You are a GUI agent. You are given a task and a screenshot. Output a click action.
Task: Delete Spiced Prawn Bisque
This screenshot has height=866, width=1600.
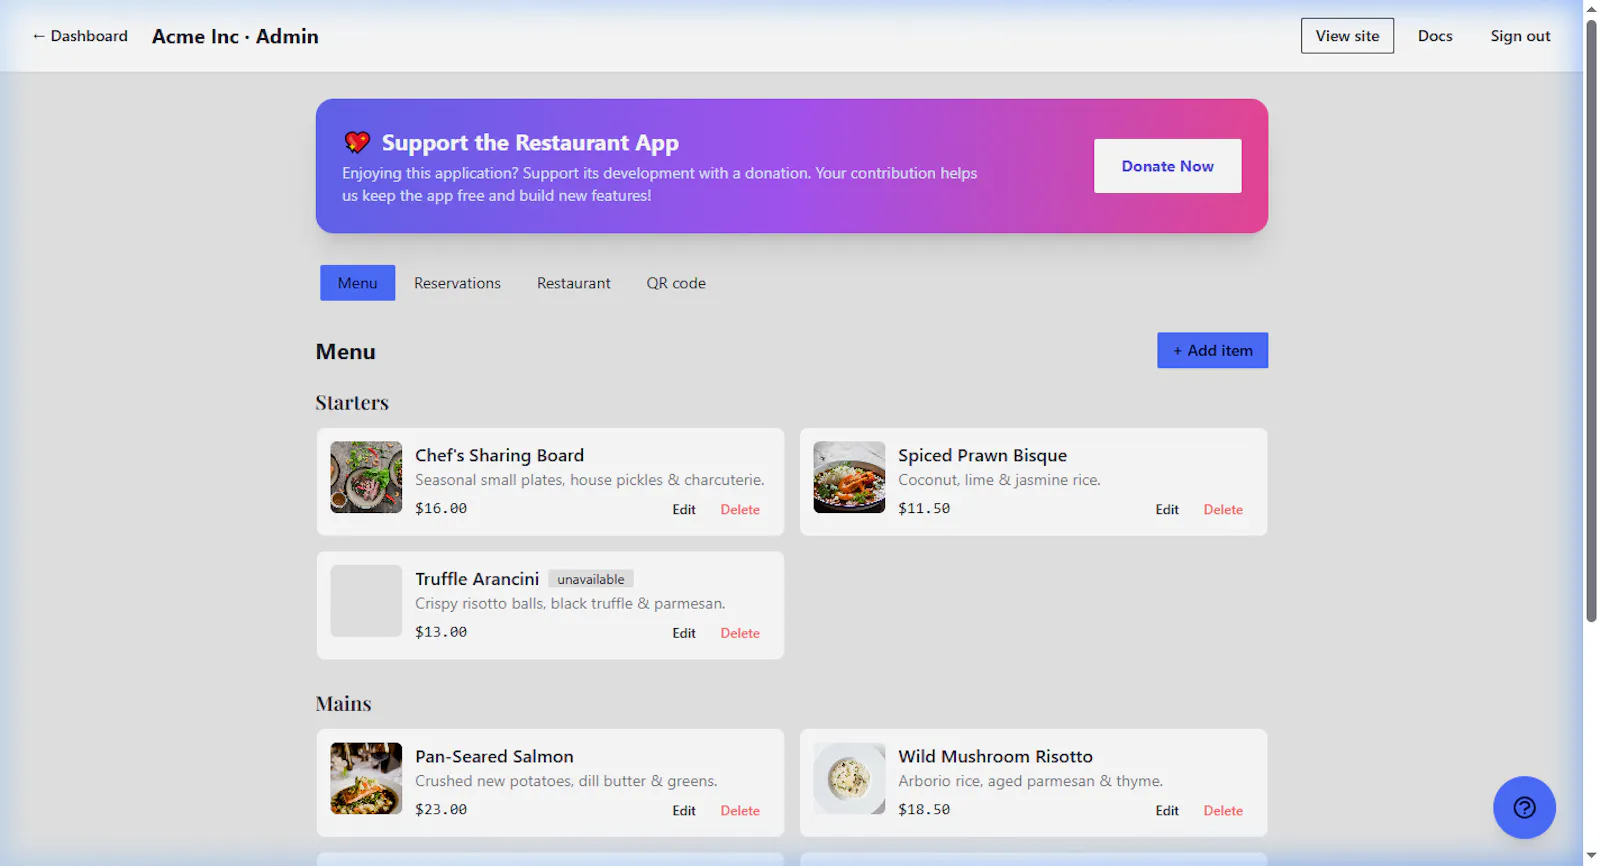(x=1223, y=509)
